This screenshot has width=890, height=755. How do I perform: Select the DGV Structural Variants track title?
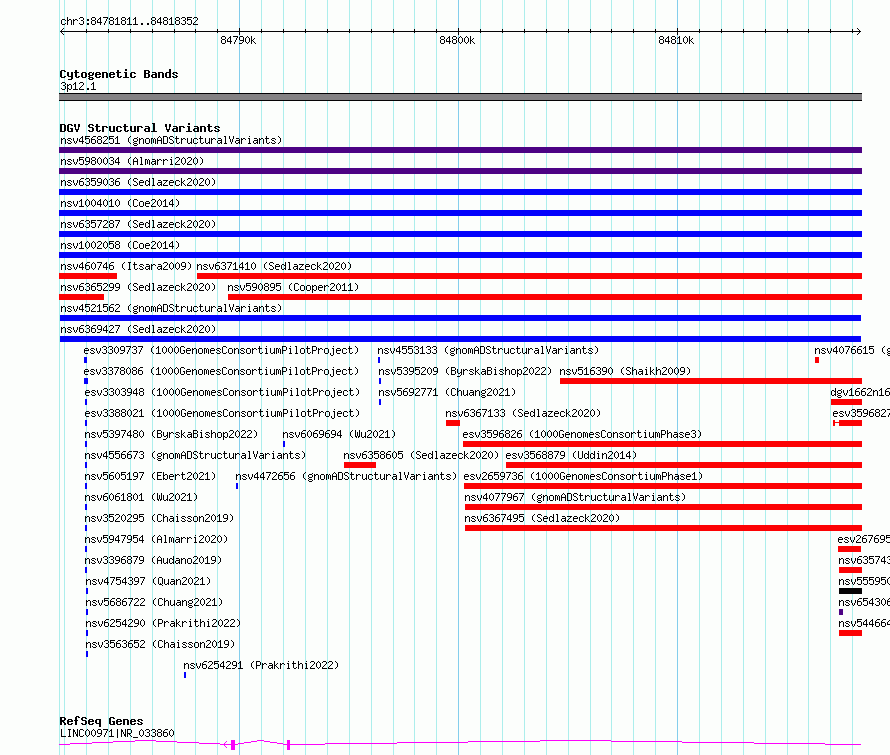tap(140, 128)
